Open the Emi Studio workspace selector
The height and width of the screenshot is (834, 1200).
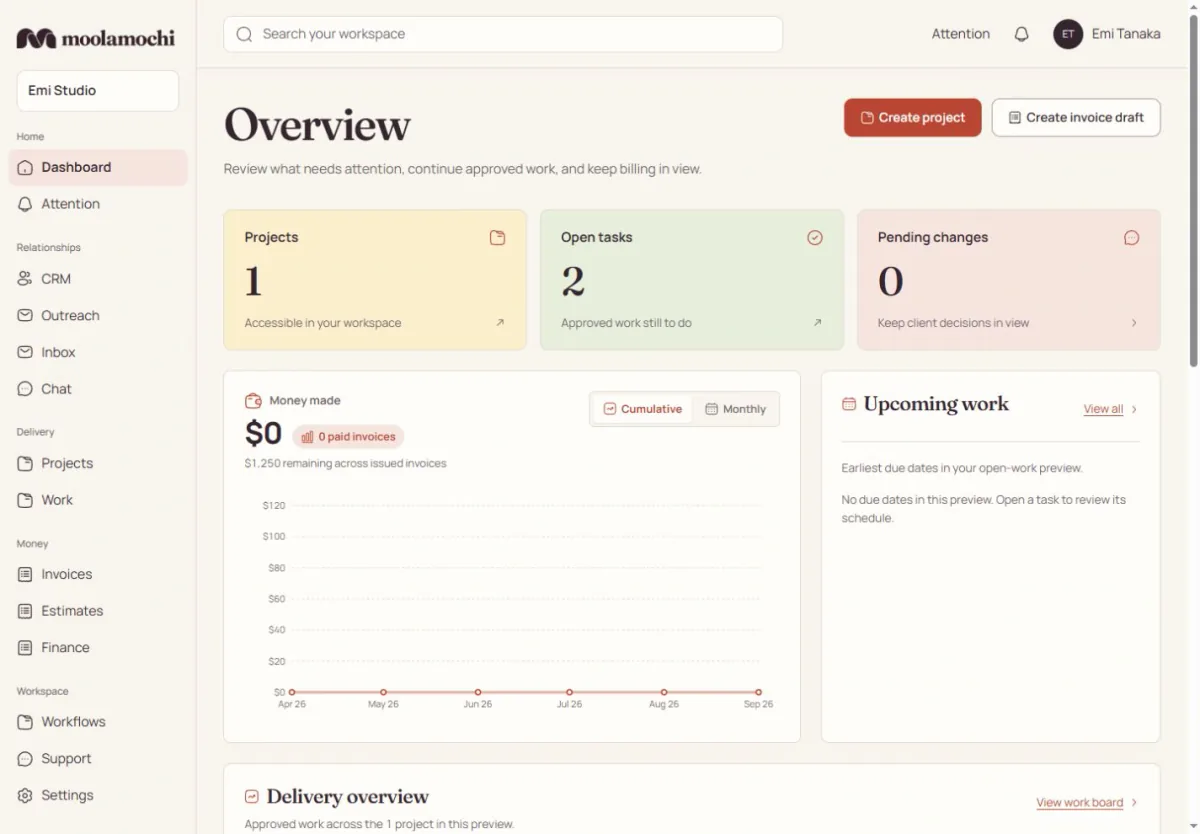coord(98,91)
